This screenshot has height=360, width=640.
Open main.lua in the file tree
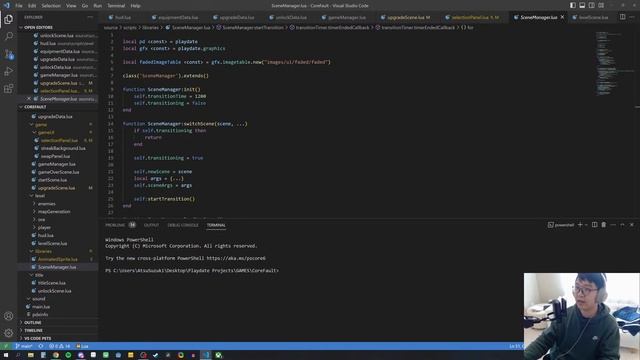coord(41,307)
